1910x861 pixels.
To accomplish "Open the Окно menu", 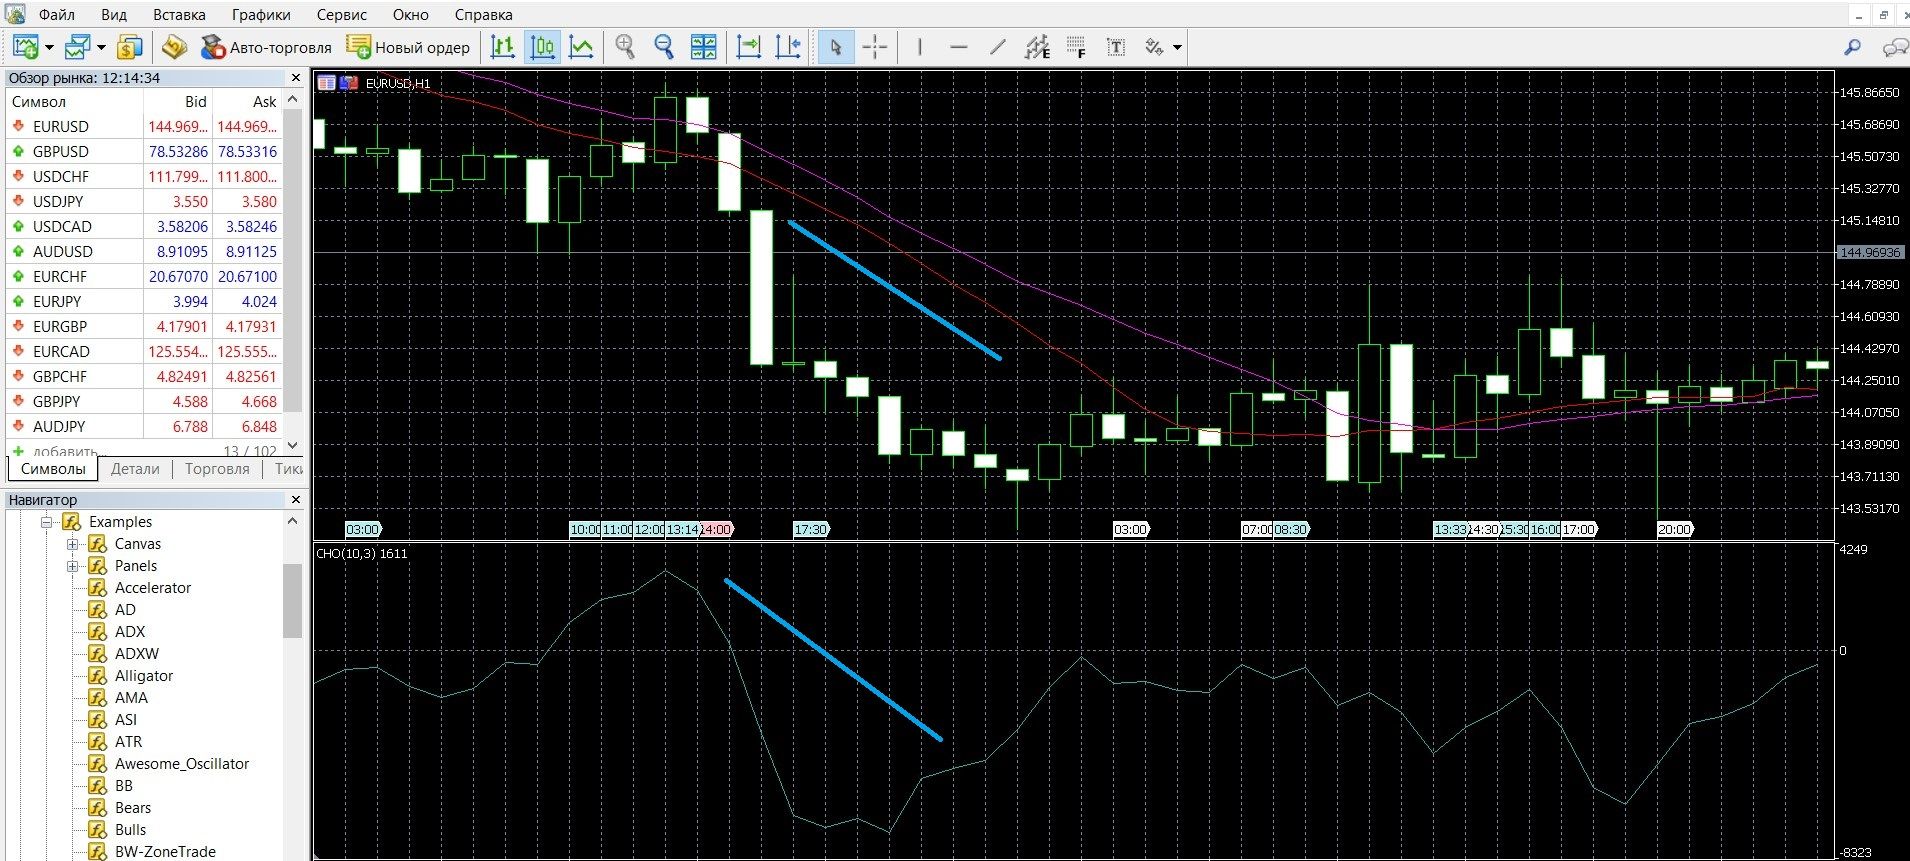I will pos(410,15).
